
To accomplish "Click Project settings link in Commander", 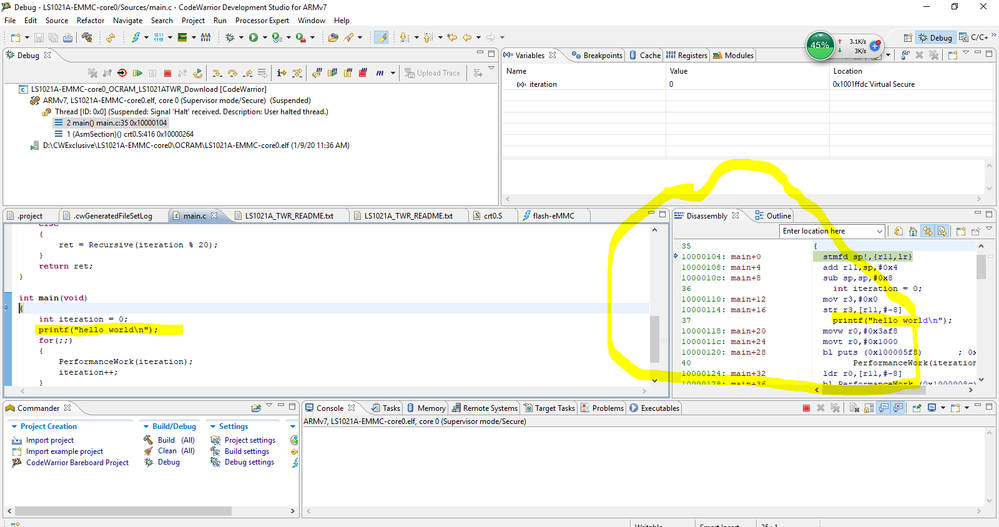I will [250, 440].
